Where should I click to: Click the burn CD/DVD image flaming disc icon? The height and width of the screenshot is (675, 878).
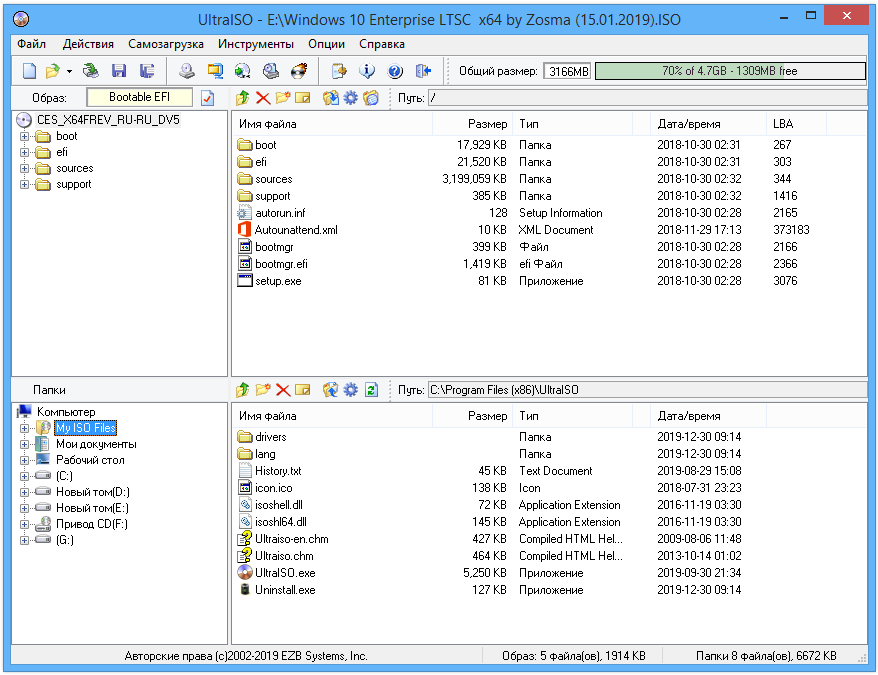pyautogui.click(x=299, y=71)
